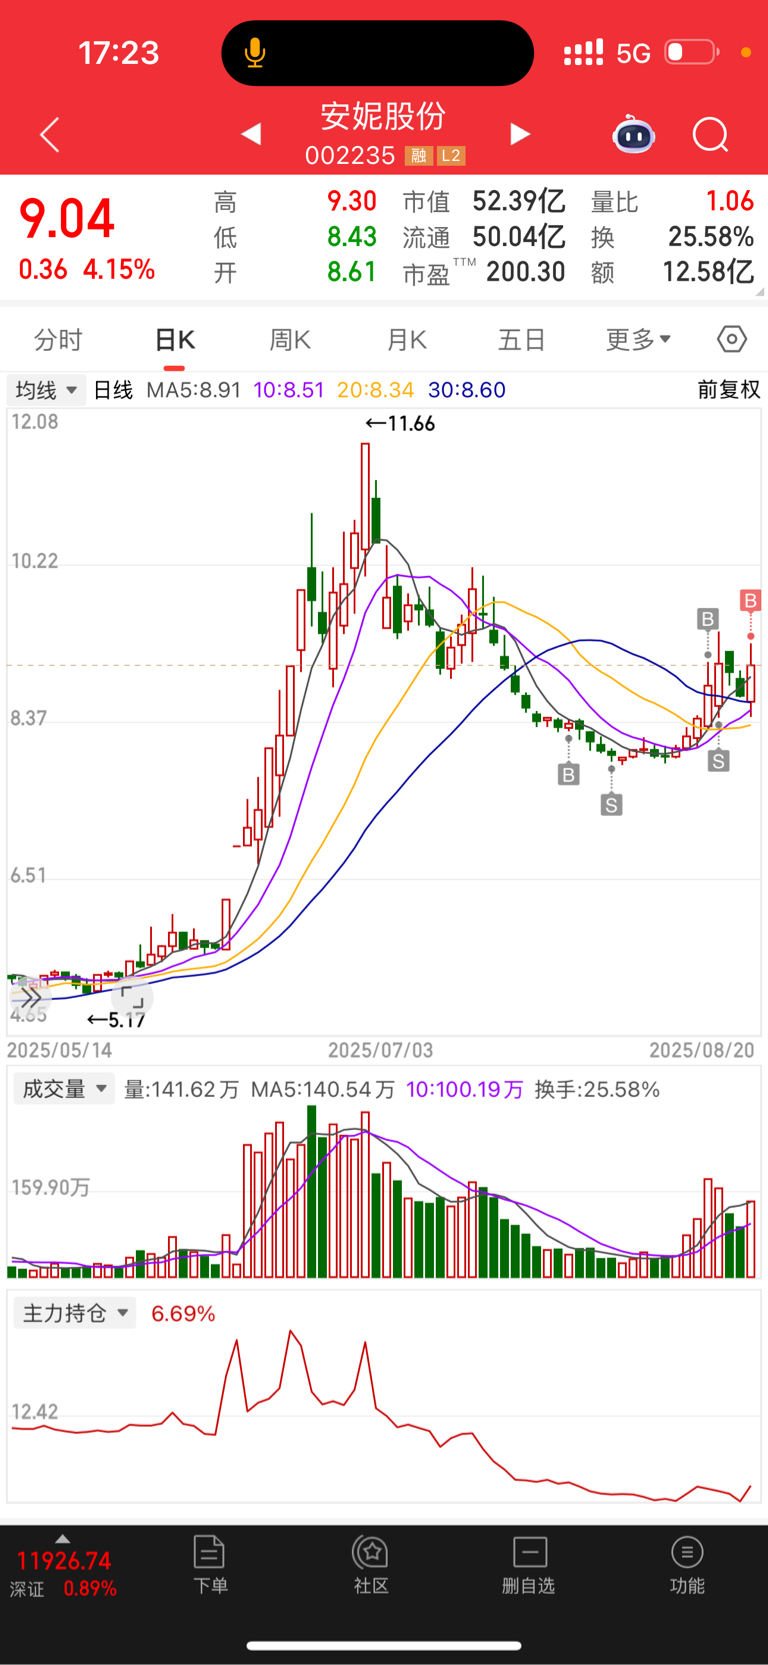This screenshot has width=768, height=1665.
Task: Tap the fullscreen corner bracket icon
Action: click(131, 996)
